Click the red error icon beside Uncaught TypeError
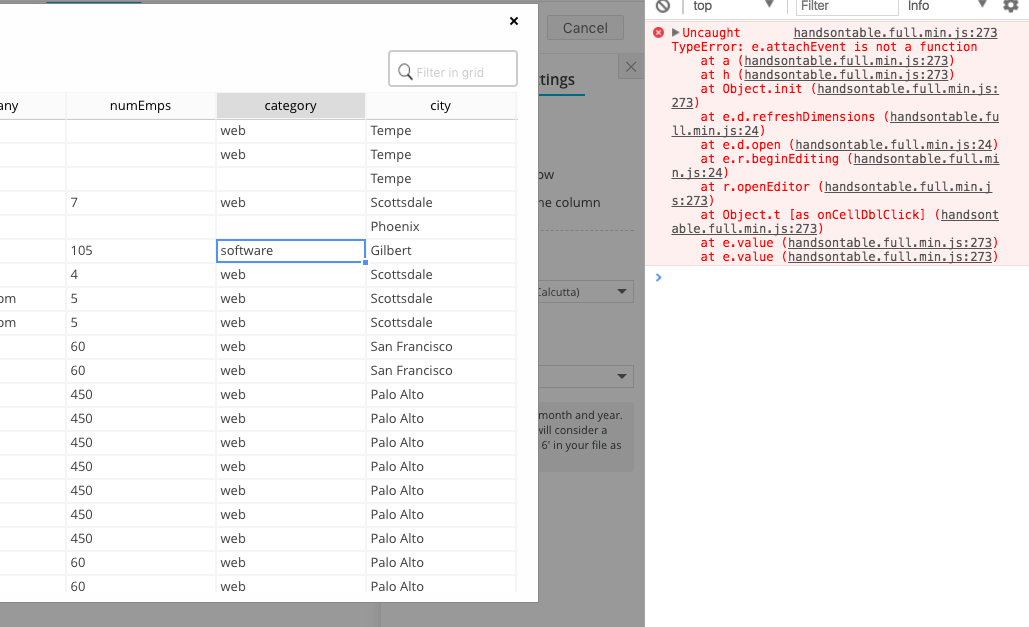The image size is (1029, 627). click(x=657, y=32)
